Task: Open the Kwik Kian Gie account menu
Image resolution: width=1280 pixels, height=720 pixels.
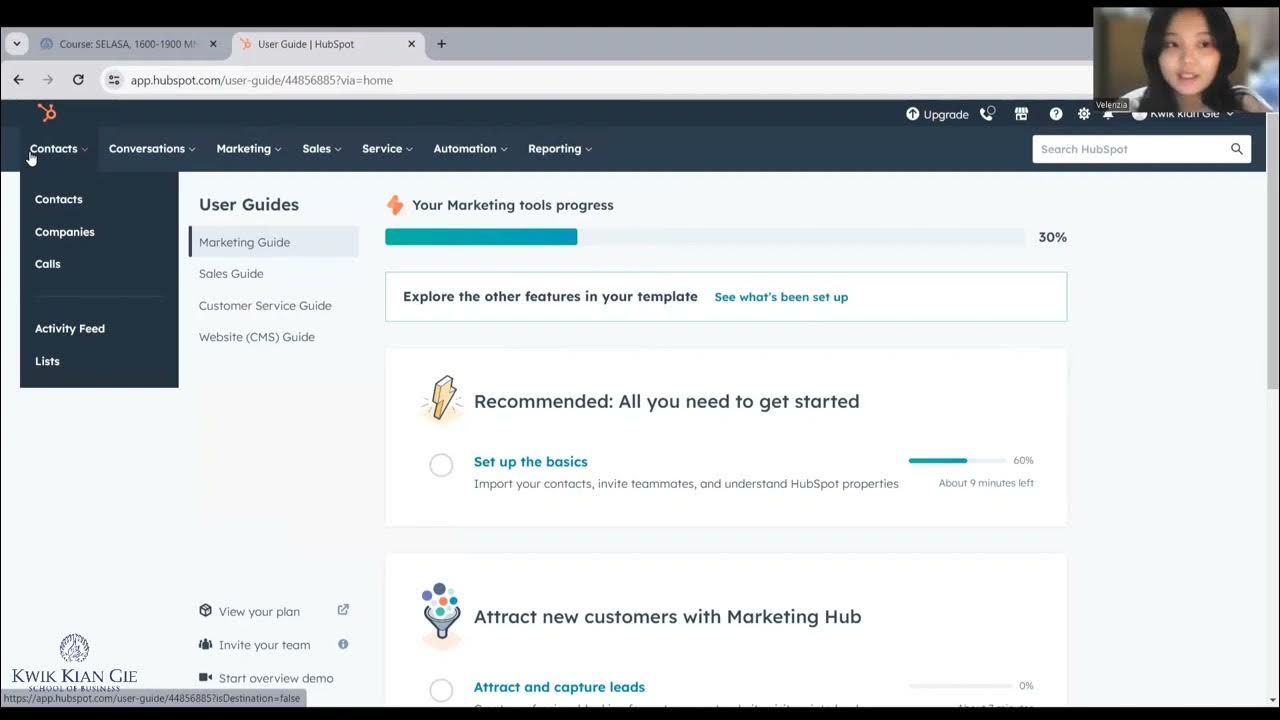Action: (1184, 114)
